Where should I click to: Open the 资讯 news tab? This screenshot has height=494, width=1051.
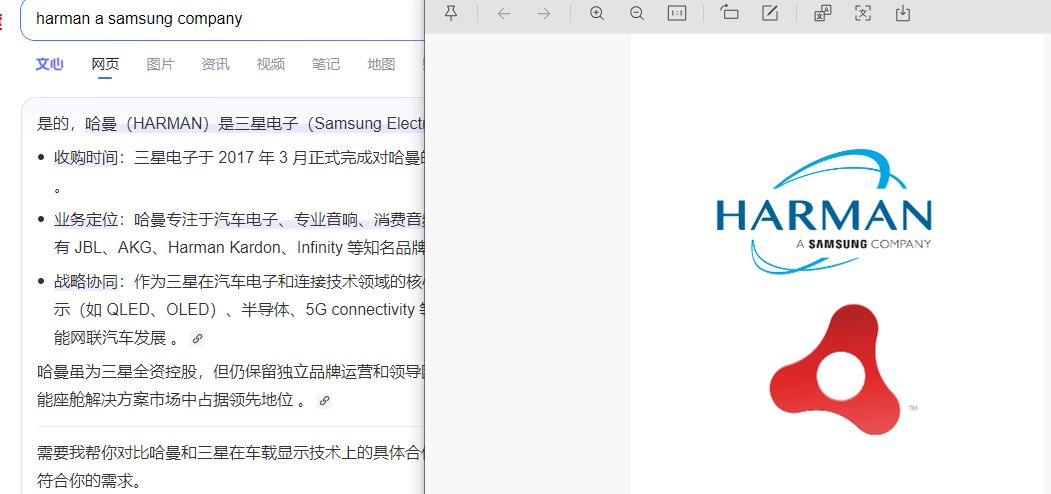point(215,64)
